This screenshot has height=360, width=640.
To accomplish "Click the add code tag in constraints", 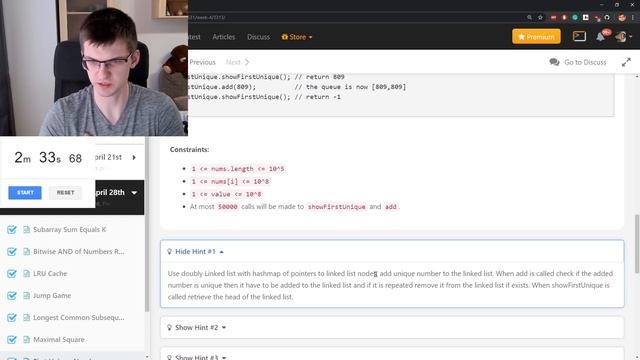I will (391, 207).
